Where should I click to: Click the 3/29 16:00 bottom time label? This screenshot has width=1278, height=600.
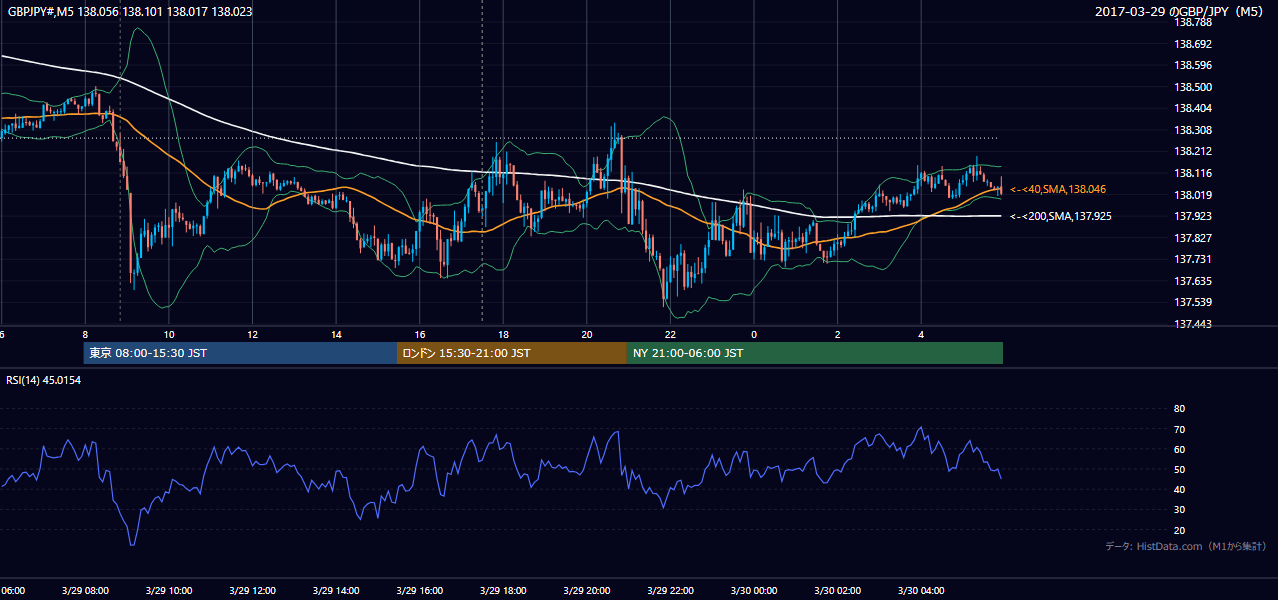coord(419,591)
